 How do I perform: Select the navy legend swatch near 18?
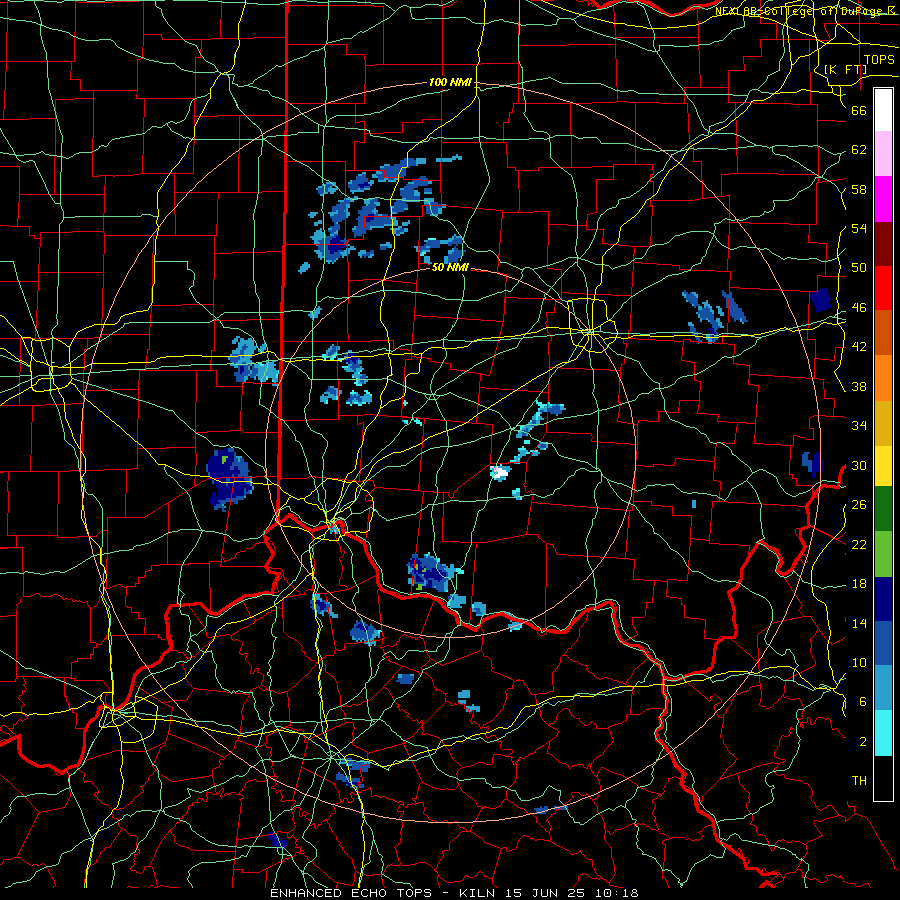883,599
